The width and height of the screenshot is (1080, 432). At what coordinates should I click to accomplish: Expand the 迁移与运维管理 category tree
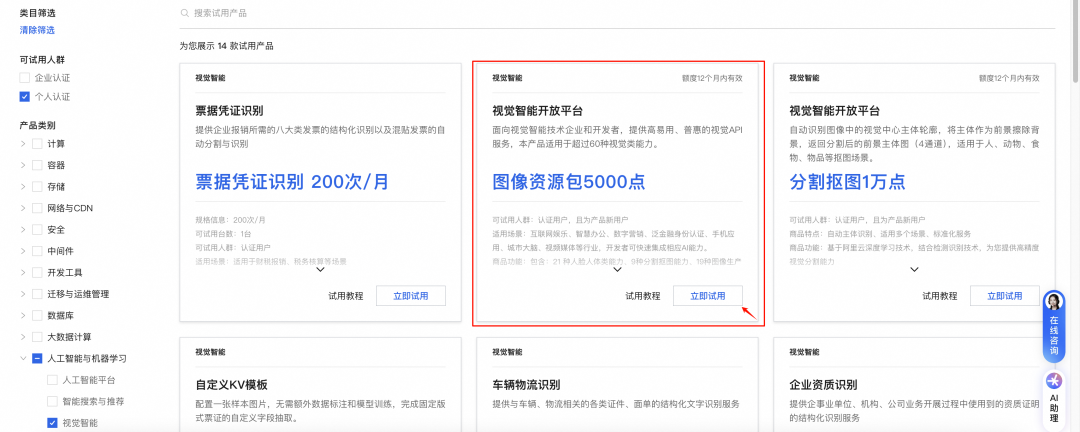pos(23,294)
